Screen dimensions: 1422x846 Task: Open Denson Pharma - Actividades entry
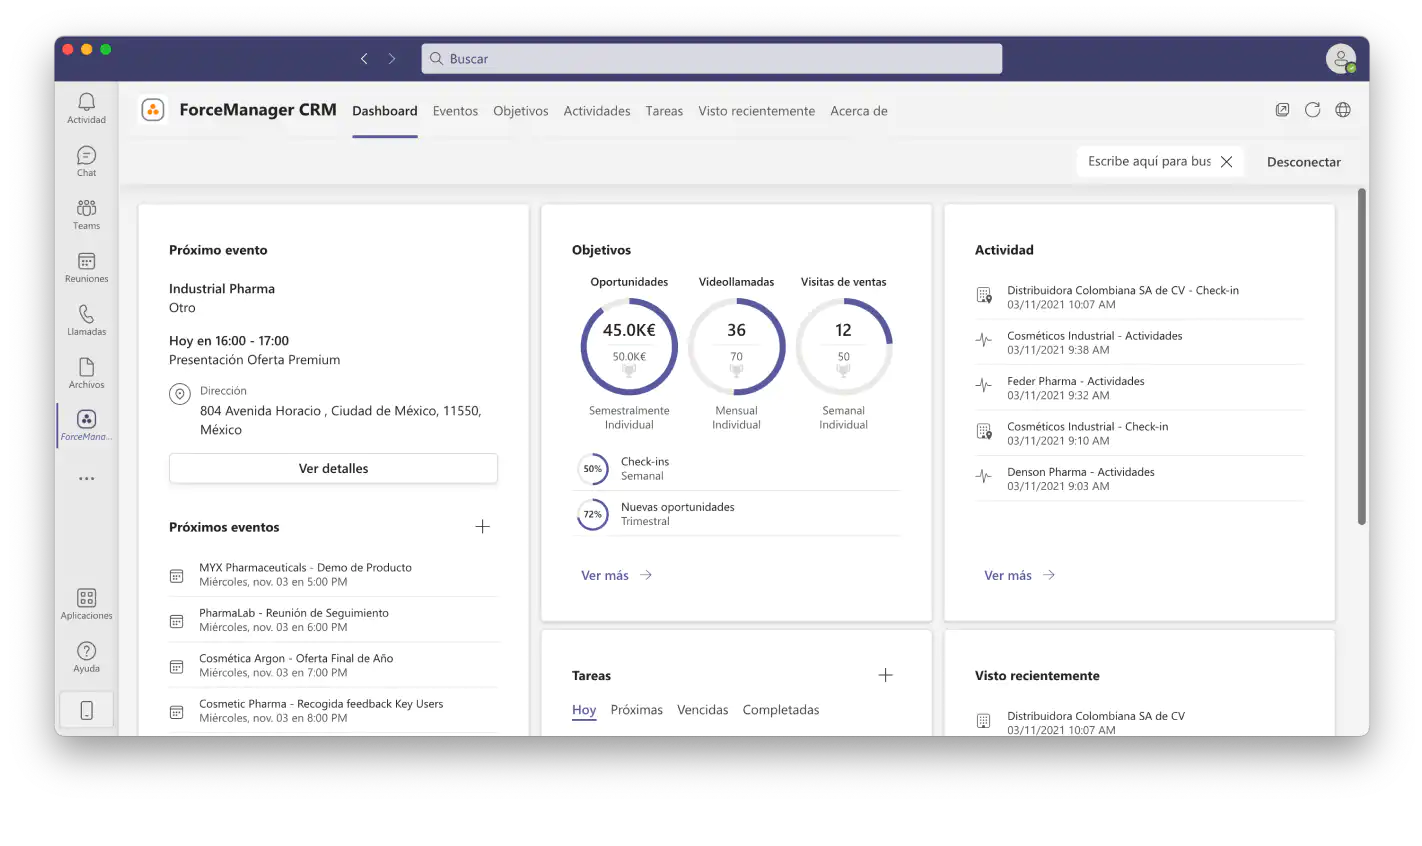click(1139, 478)
